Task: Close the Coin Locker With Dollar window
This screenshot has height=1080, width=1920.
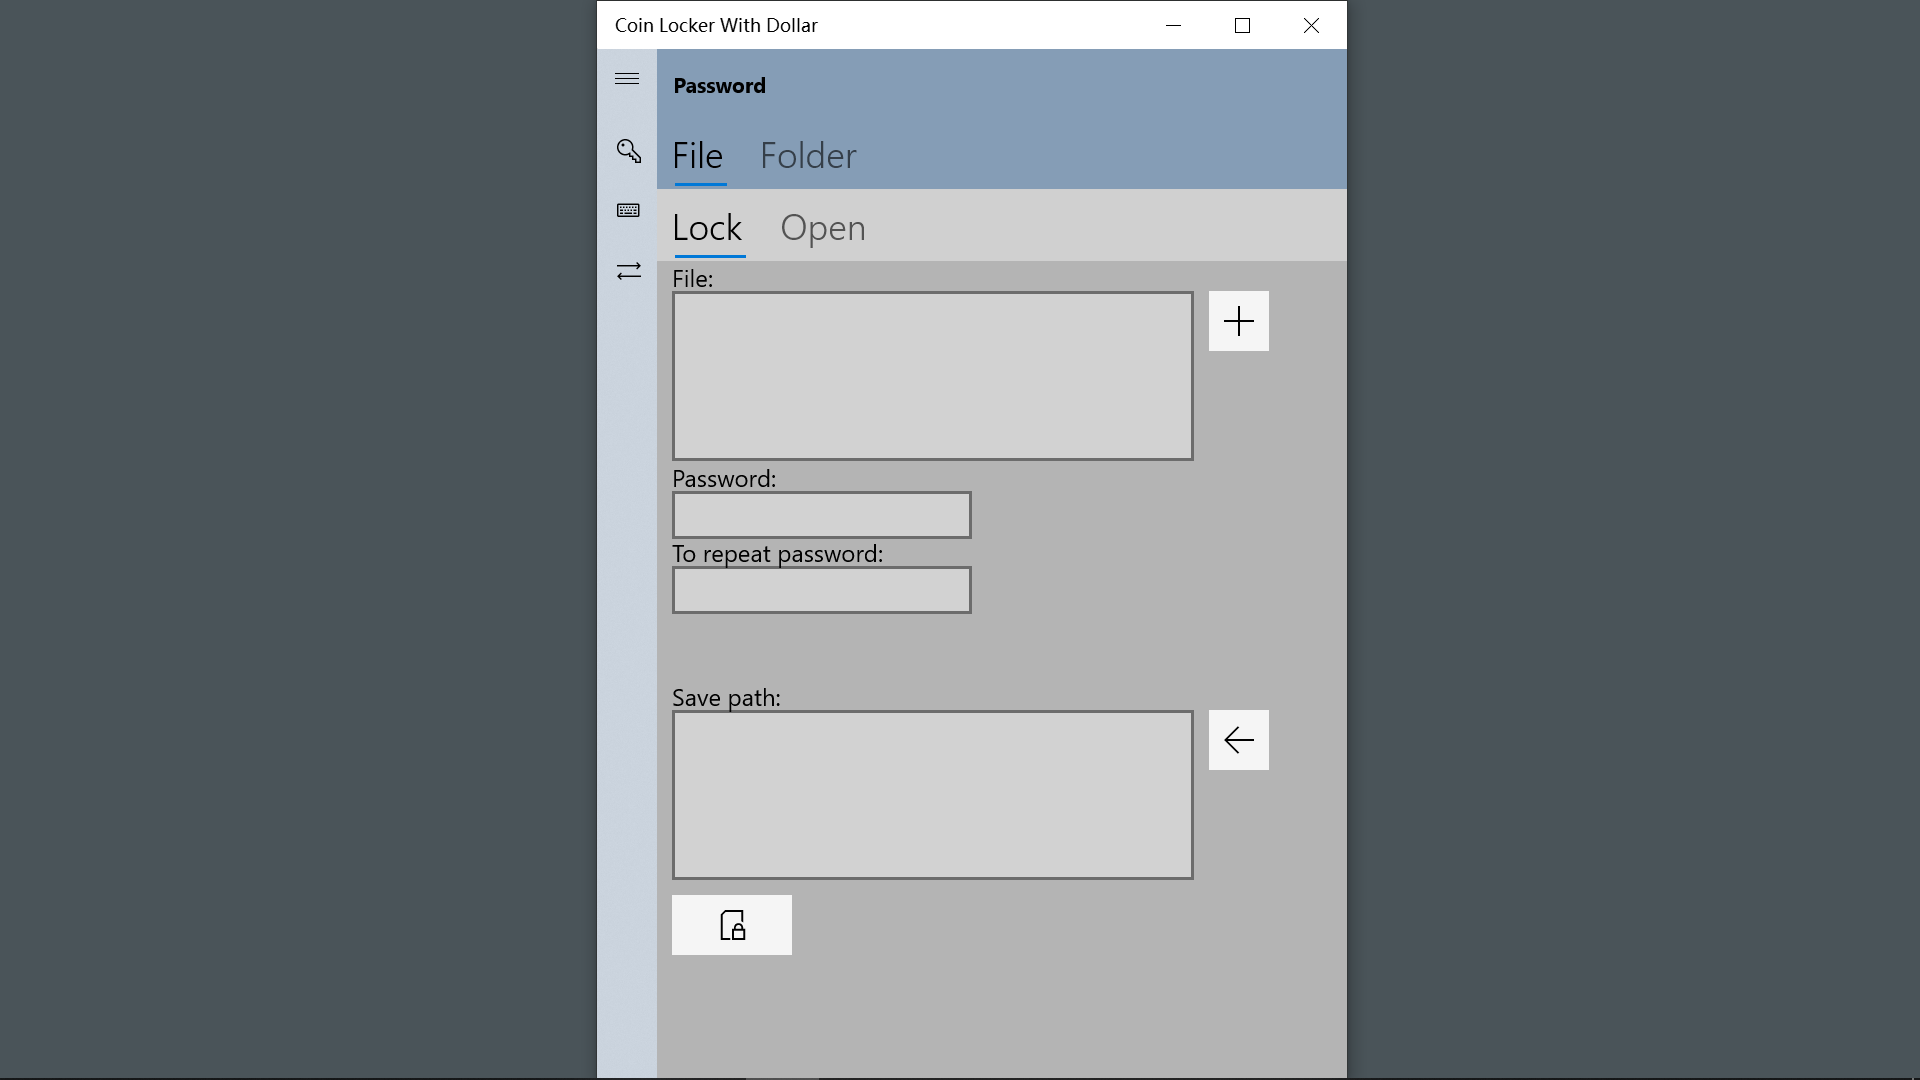Action: pyautogui.click(x=1311, y=25)
